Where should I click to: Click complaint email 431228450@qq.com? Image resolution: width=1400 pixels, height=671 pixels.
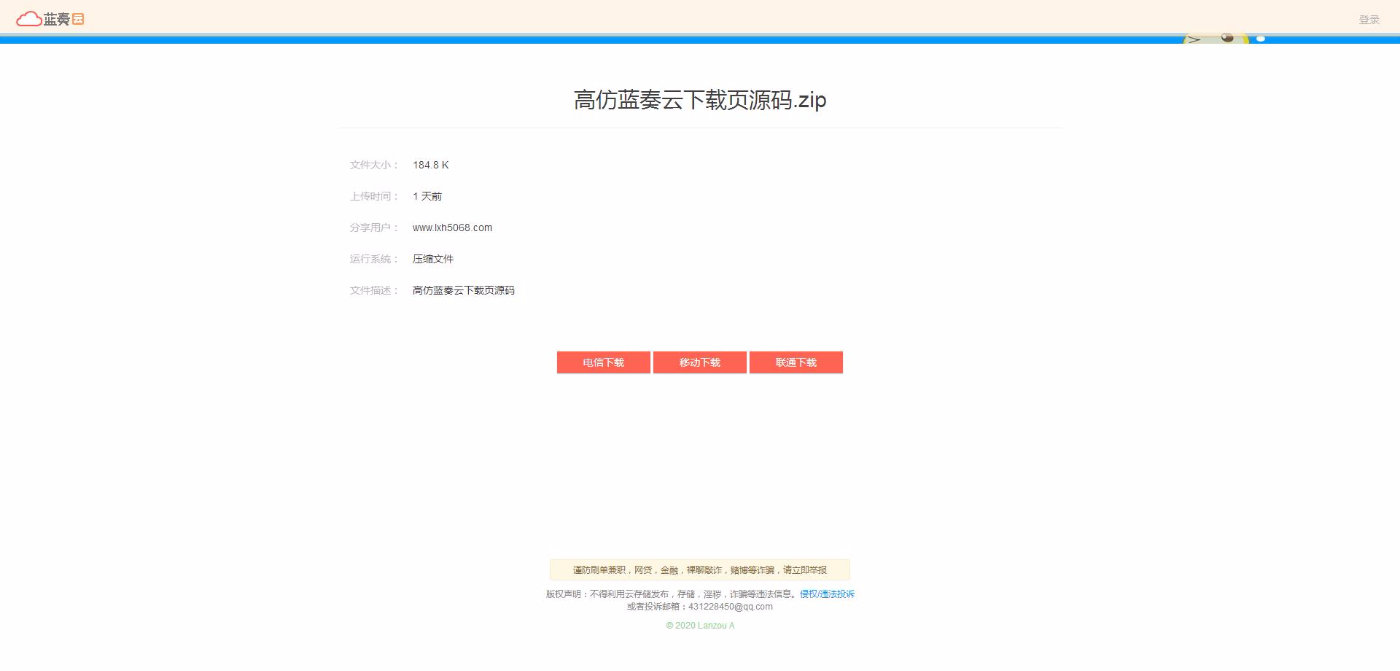click(x=730, y=606)
